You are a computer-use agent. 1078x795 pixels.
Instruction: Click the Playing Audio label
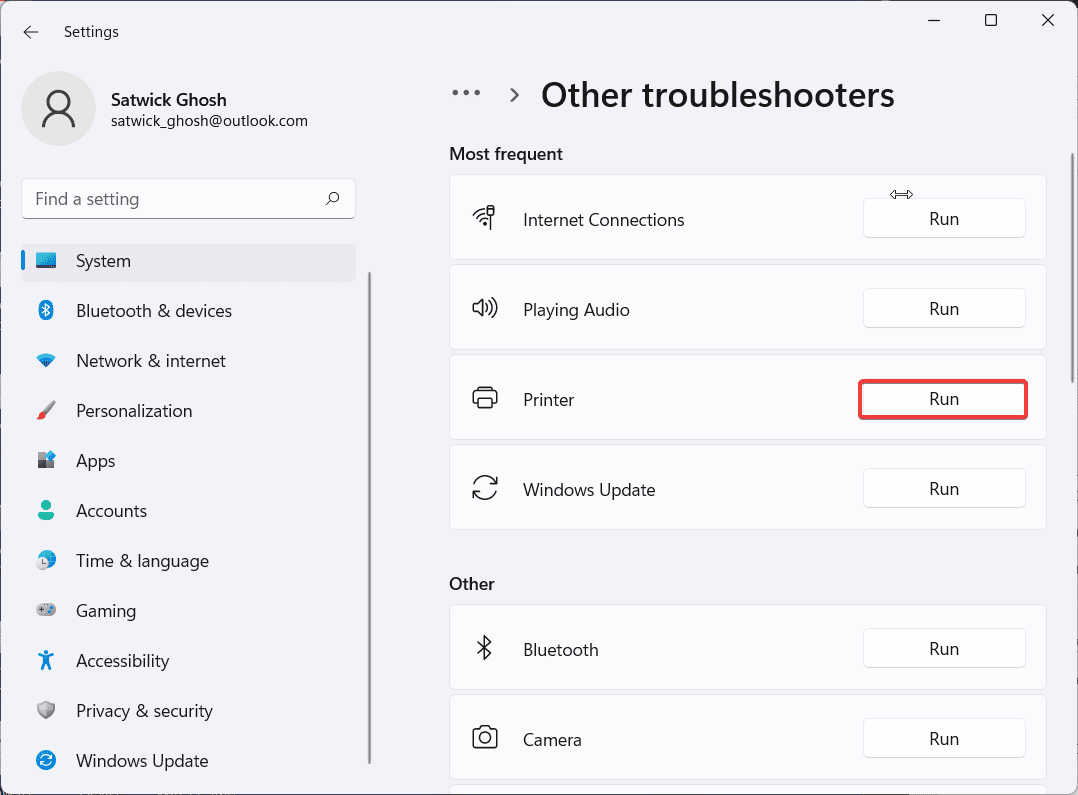click(576, 310)
